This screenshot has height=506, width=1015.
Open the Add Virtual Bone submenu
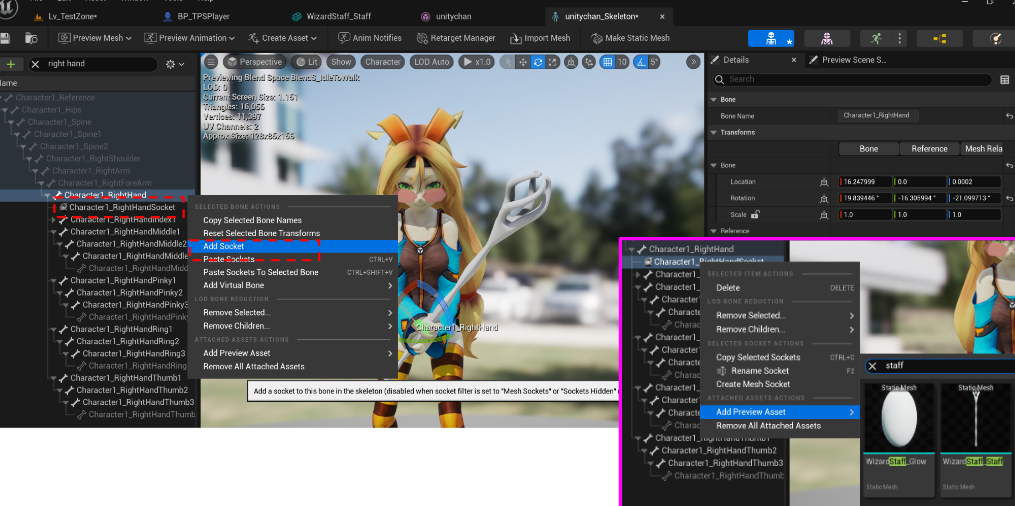(292, 285)
